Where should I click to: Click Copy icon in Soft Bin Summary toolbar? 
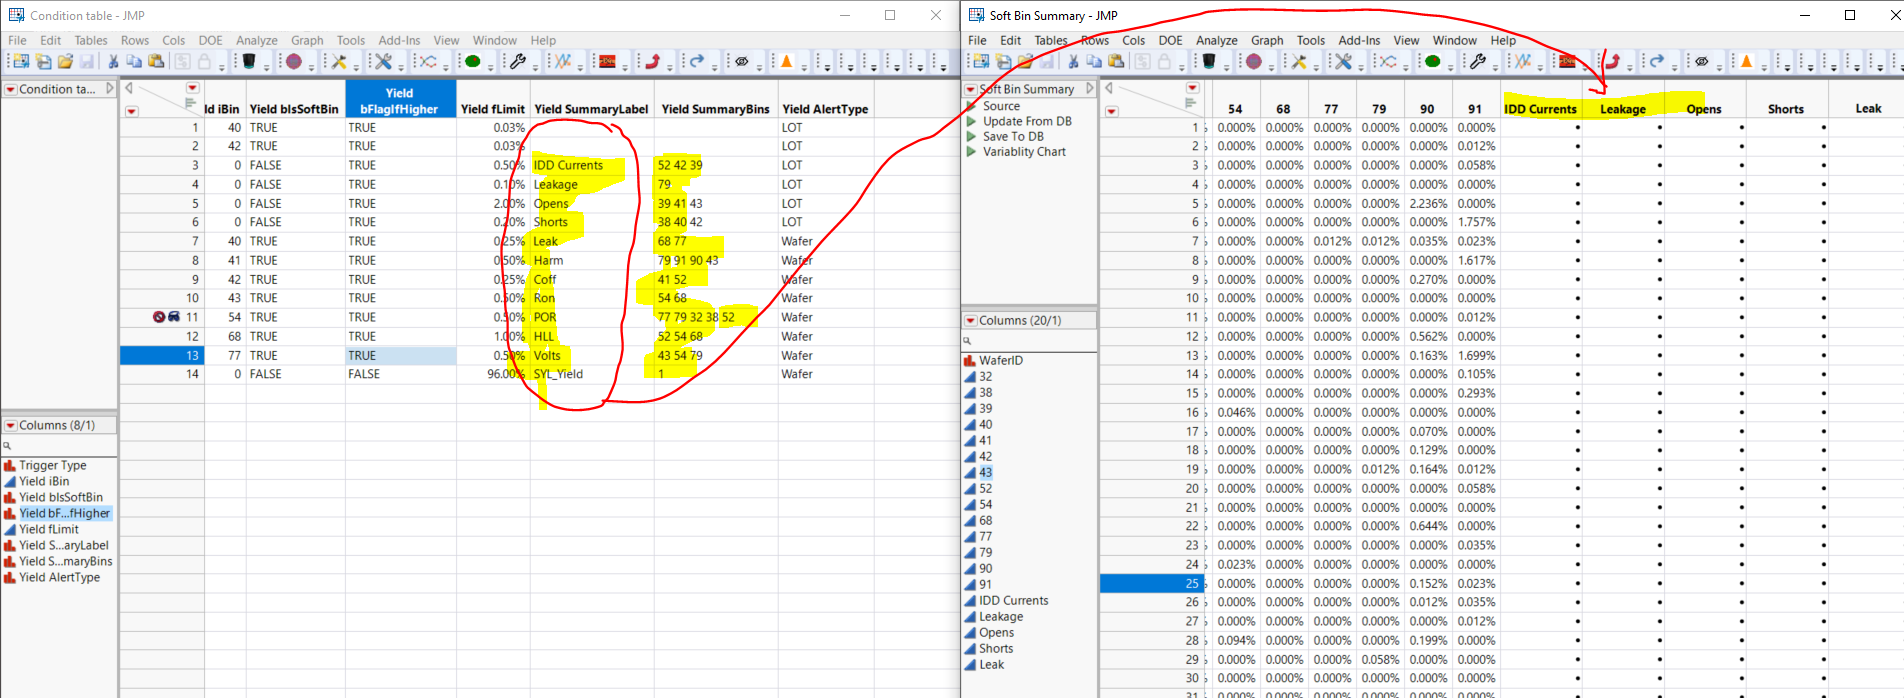(x=1094, y=62)
